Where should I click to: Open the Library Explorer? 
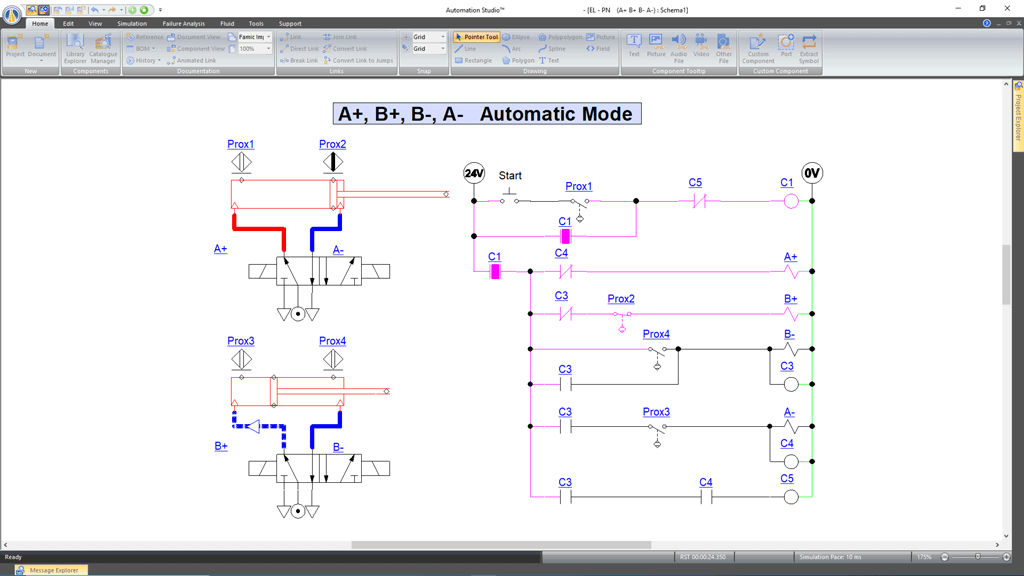[x=75, y=48]
